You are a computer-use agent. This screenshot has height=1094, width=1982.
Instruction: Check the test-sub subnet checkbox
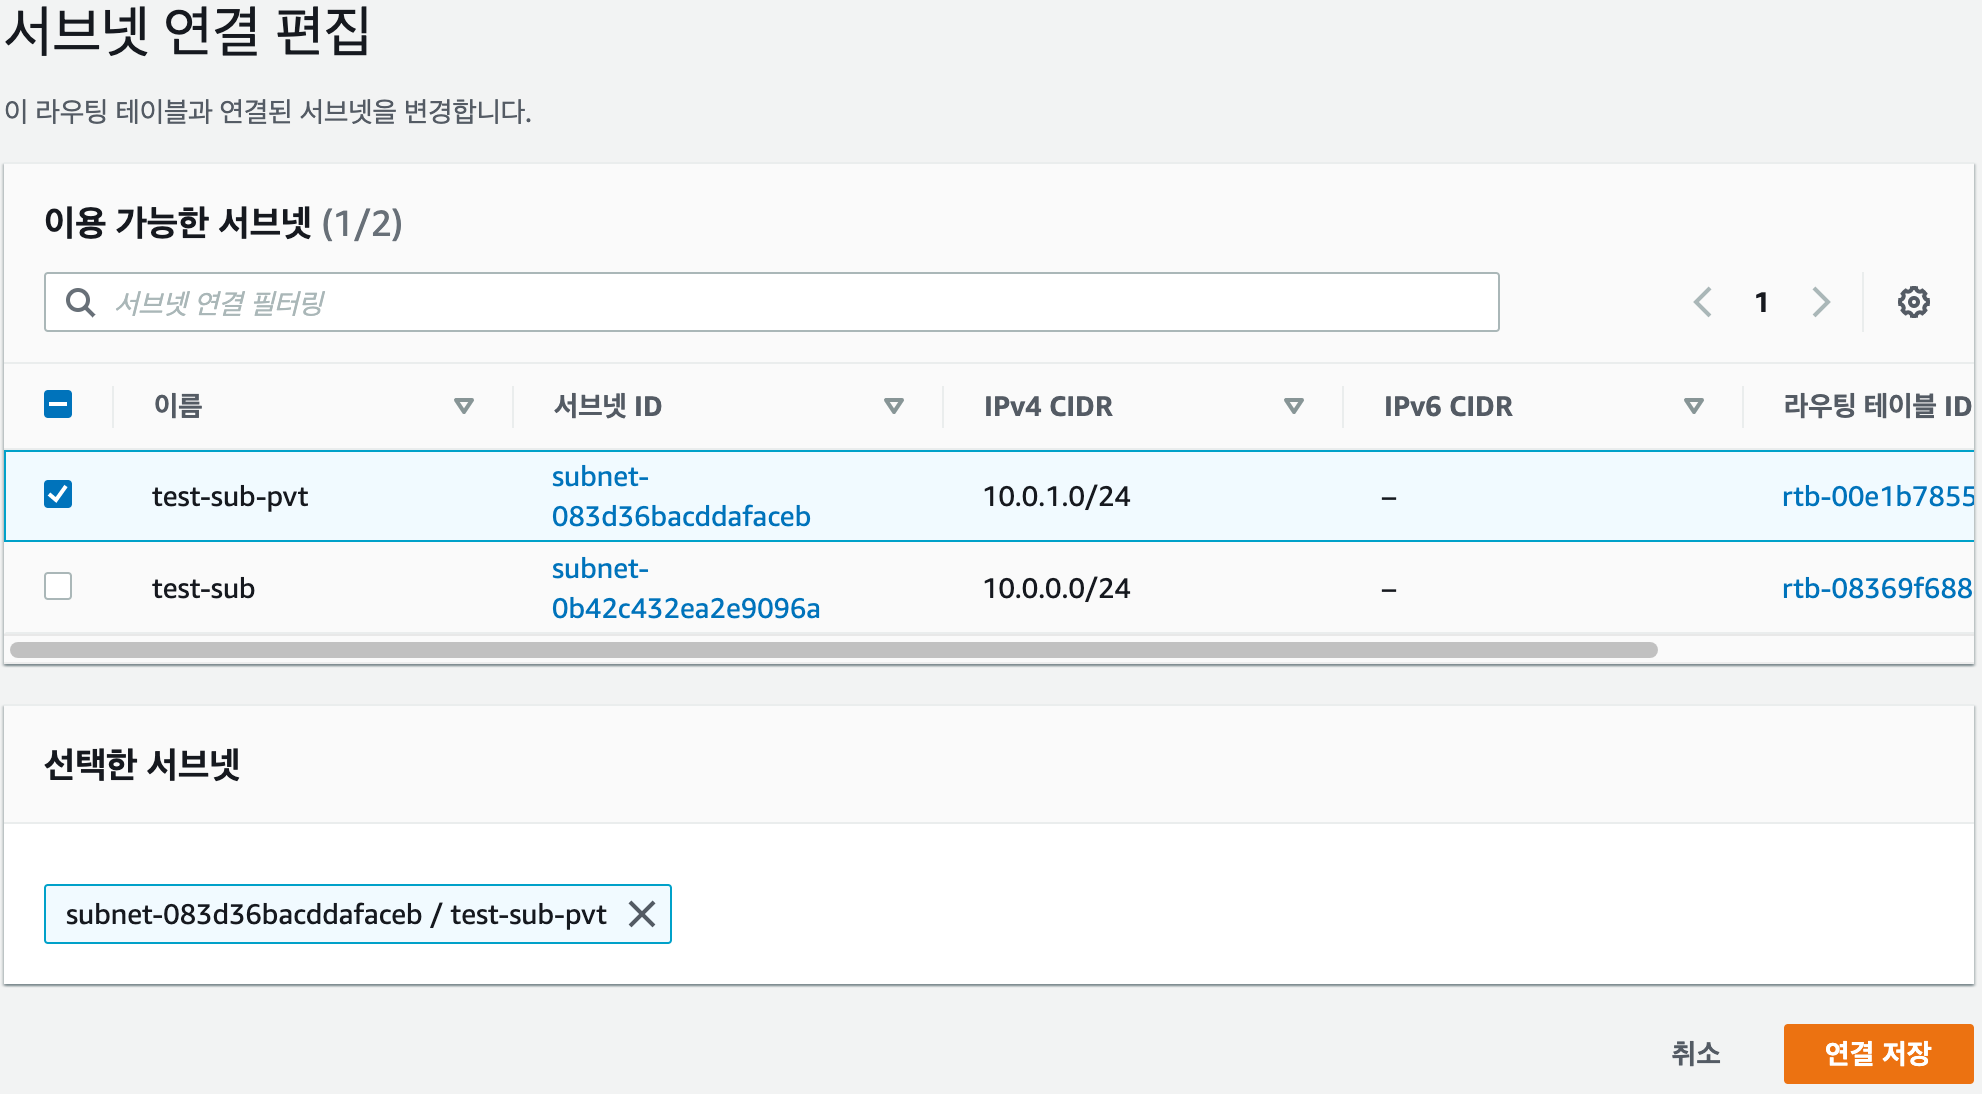[x=58, y=586]
